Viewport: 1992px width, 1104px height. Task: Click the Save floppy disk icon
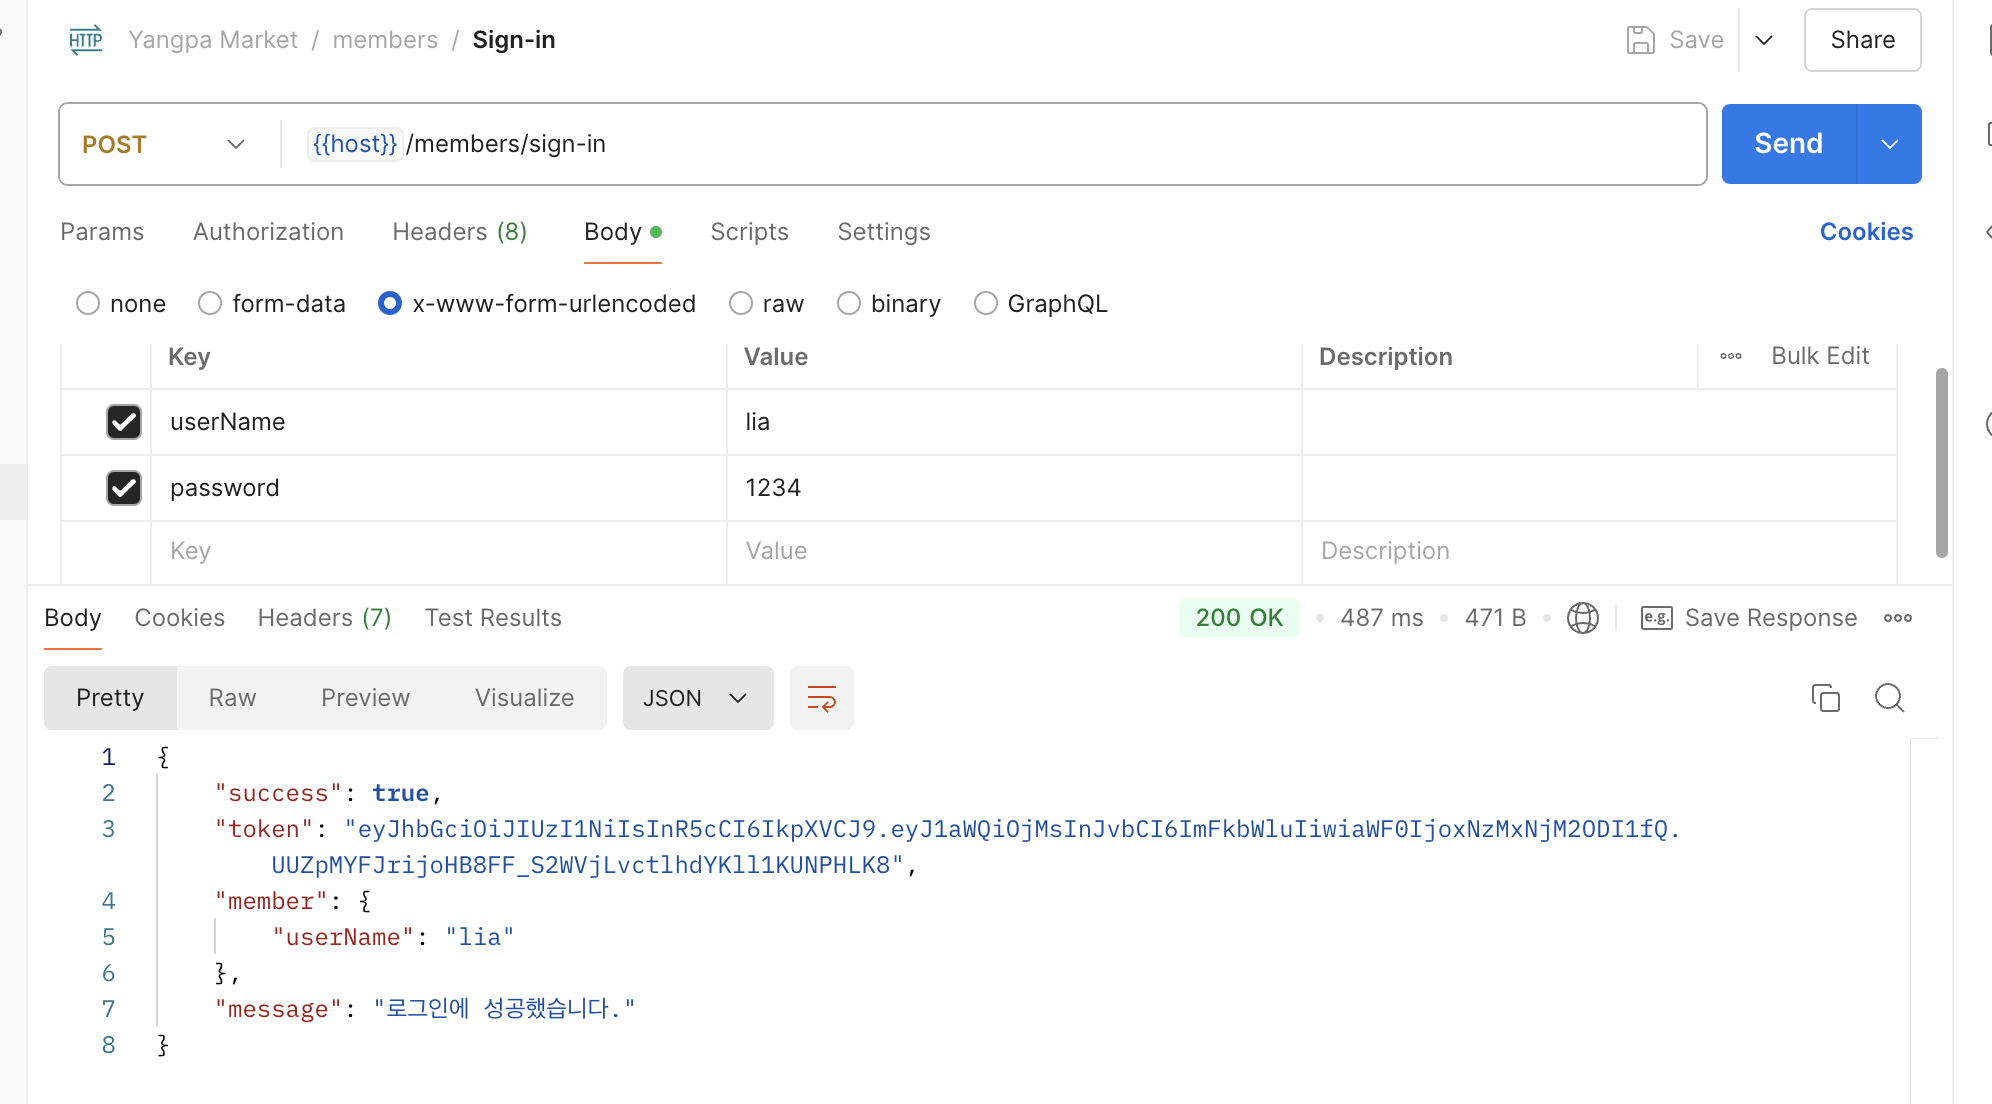[x=1640, y=40]
